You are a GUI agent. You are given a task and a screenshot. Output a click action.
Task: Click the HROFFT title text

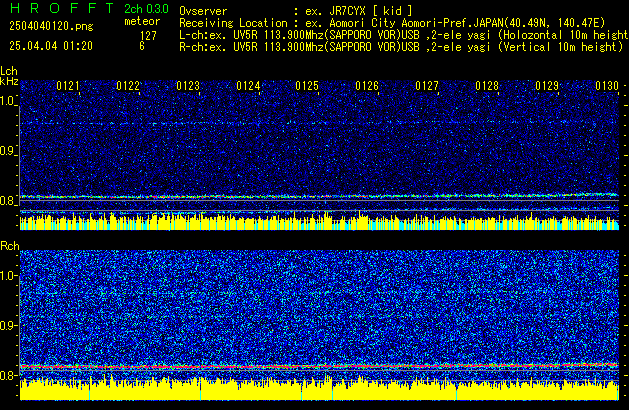click(62, 8)
